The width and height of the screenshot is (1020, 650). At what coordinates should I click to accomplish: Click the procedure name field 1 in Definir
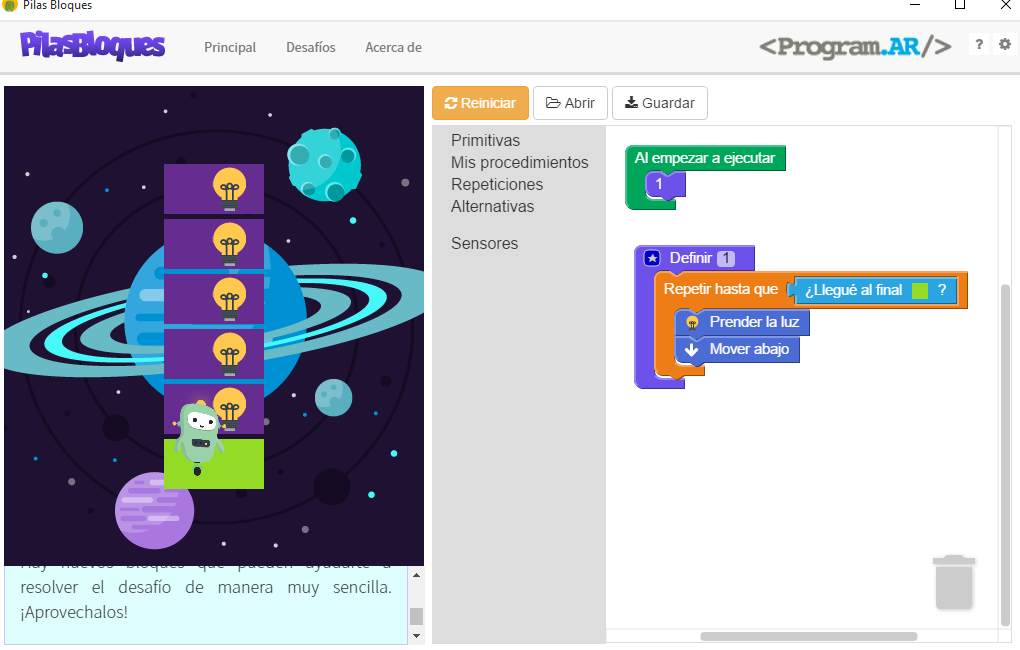point(726,258)
